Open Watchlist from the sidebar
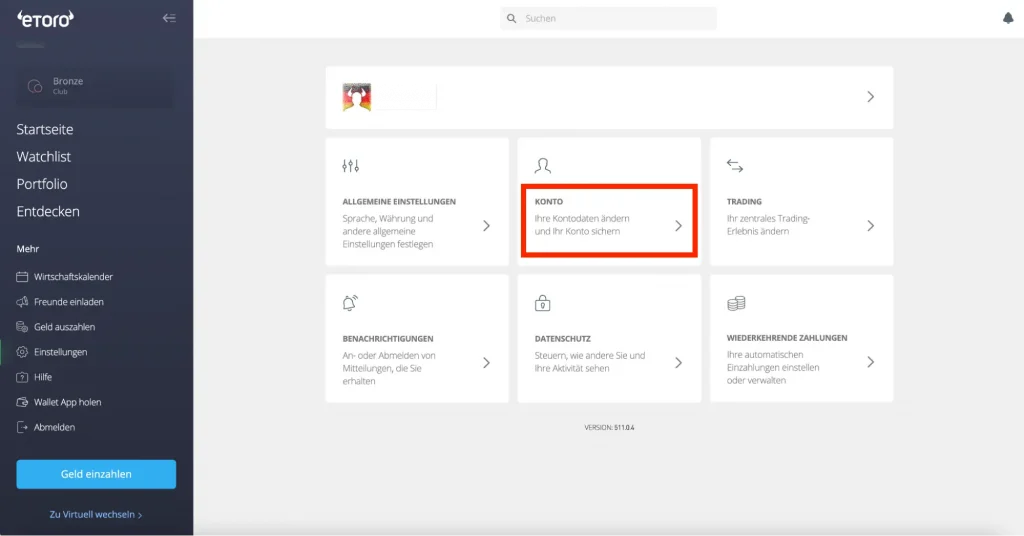Image resolution: width=1024 pixels, height=536 pixels. (x=44, y=157)
